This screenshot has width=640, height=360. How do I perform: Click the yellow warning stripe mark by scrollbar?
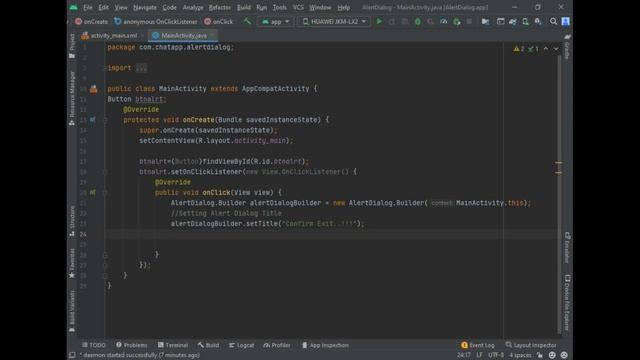pyautogui.click(x=558, y=163)
